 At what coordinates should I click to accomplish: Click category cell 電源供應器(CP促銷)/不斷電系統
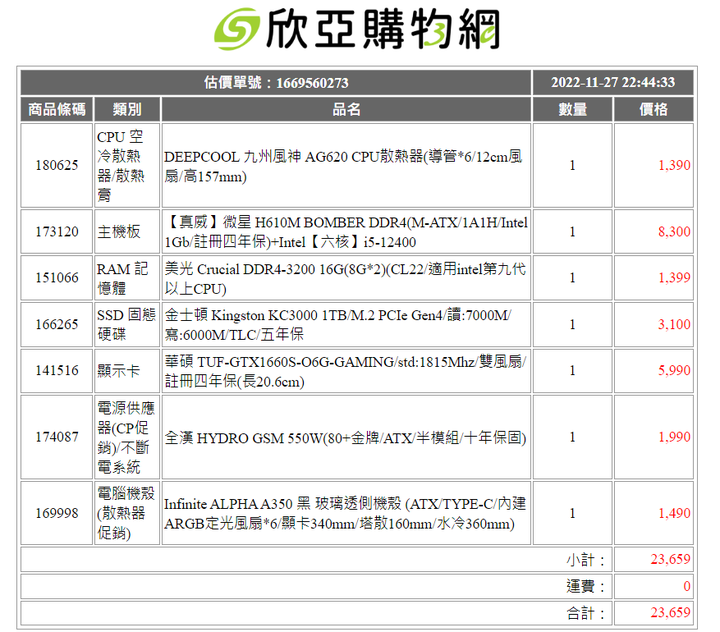[127, 437]
